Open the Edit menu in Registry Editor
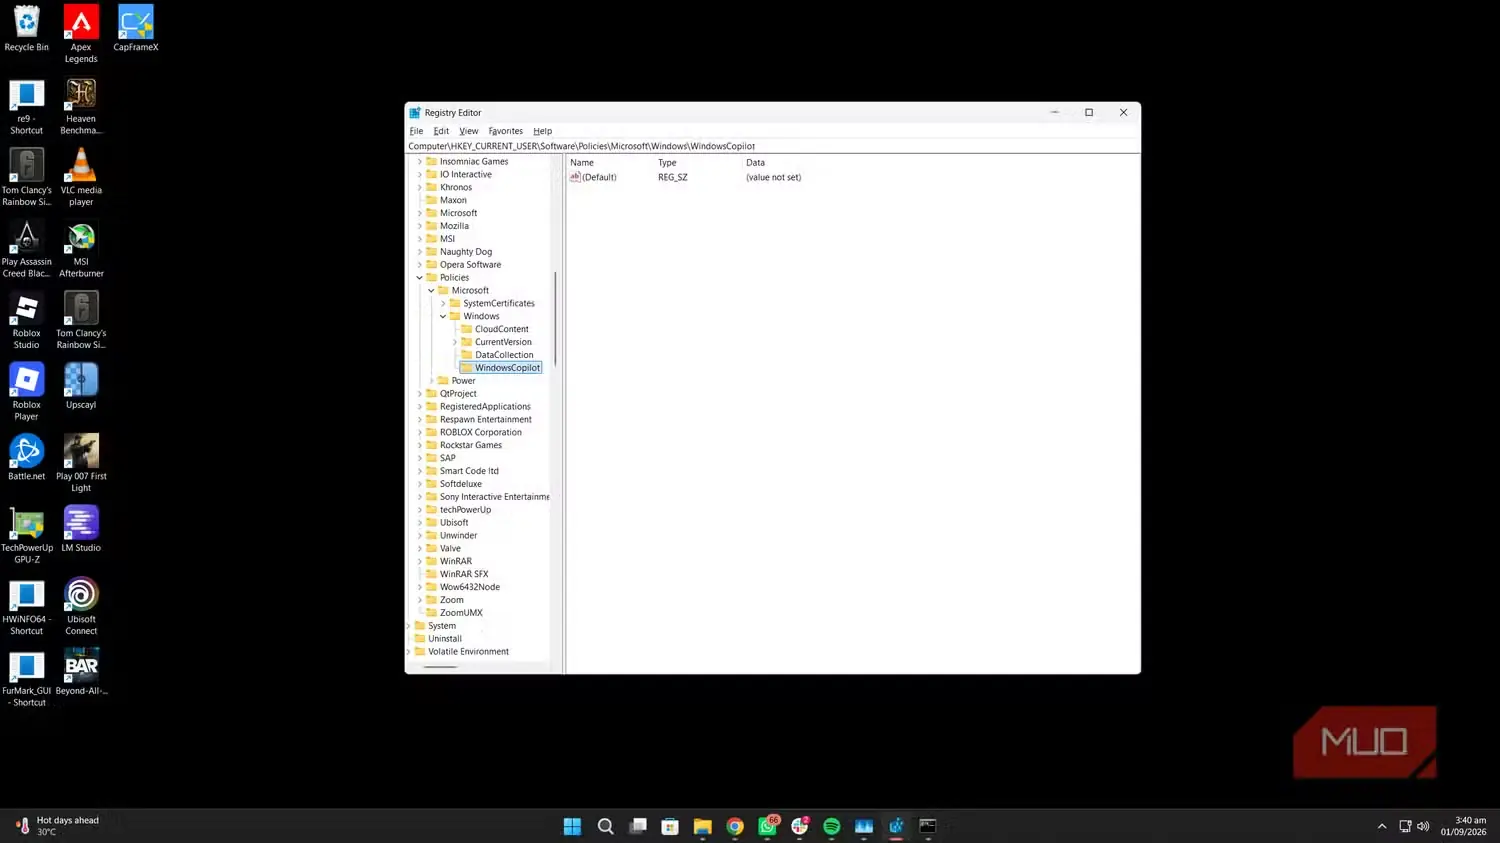The width and height of the screenshot is (1500, 843). [441, 131]
